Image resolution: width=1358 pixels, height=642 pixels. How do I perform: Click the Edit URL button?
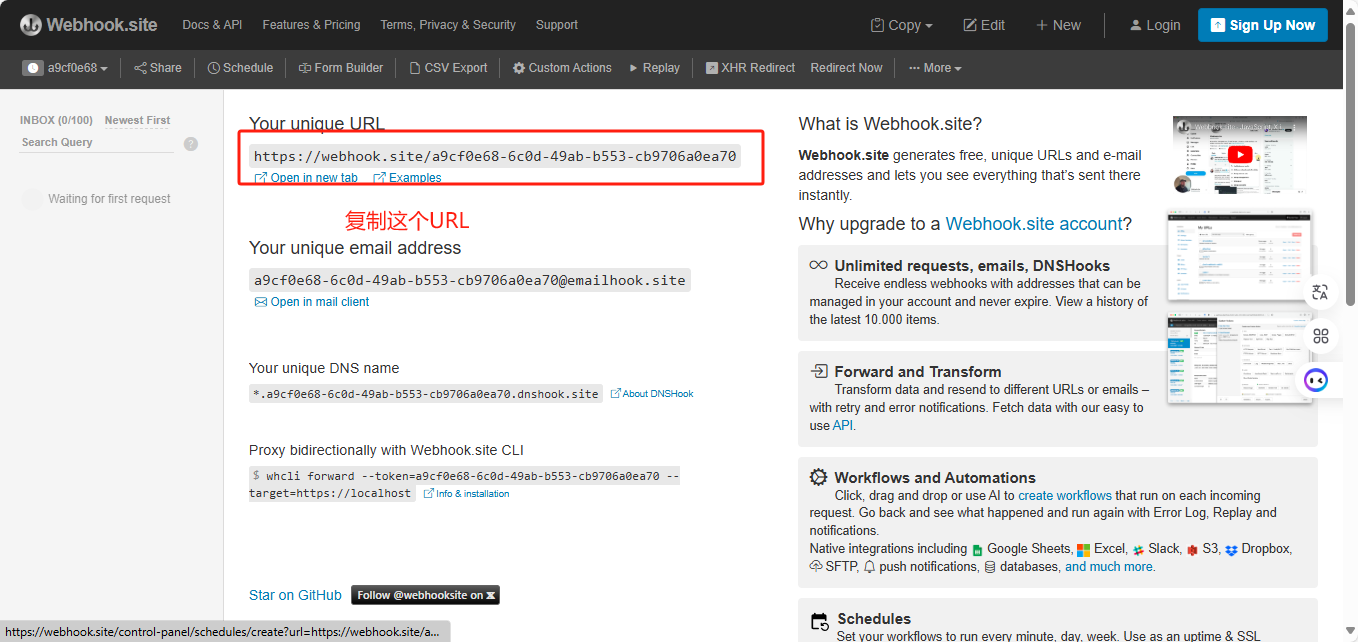984,25
